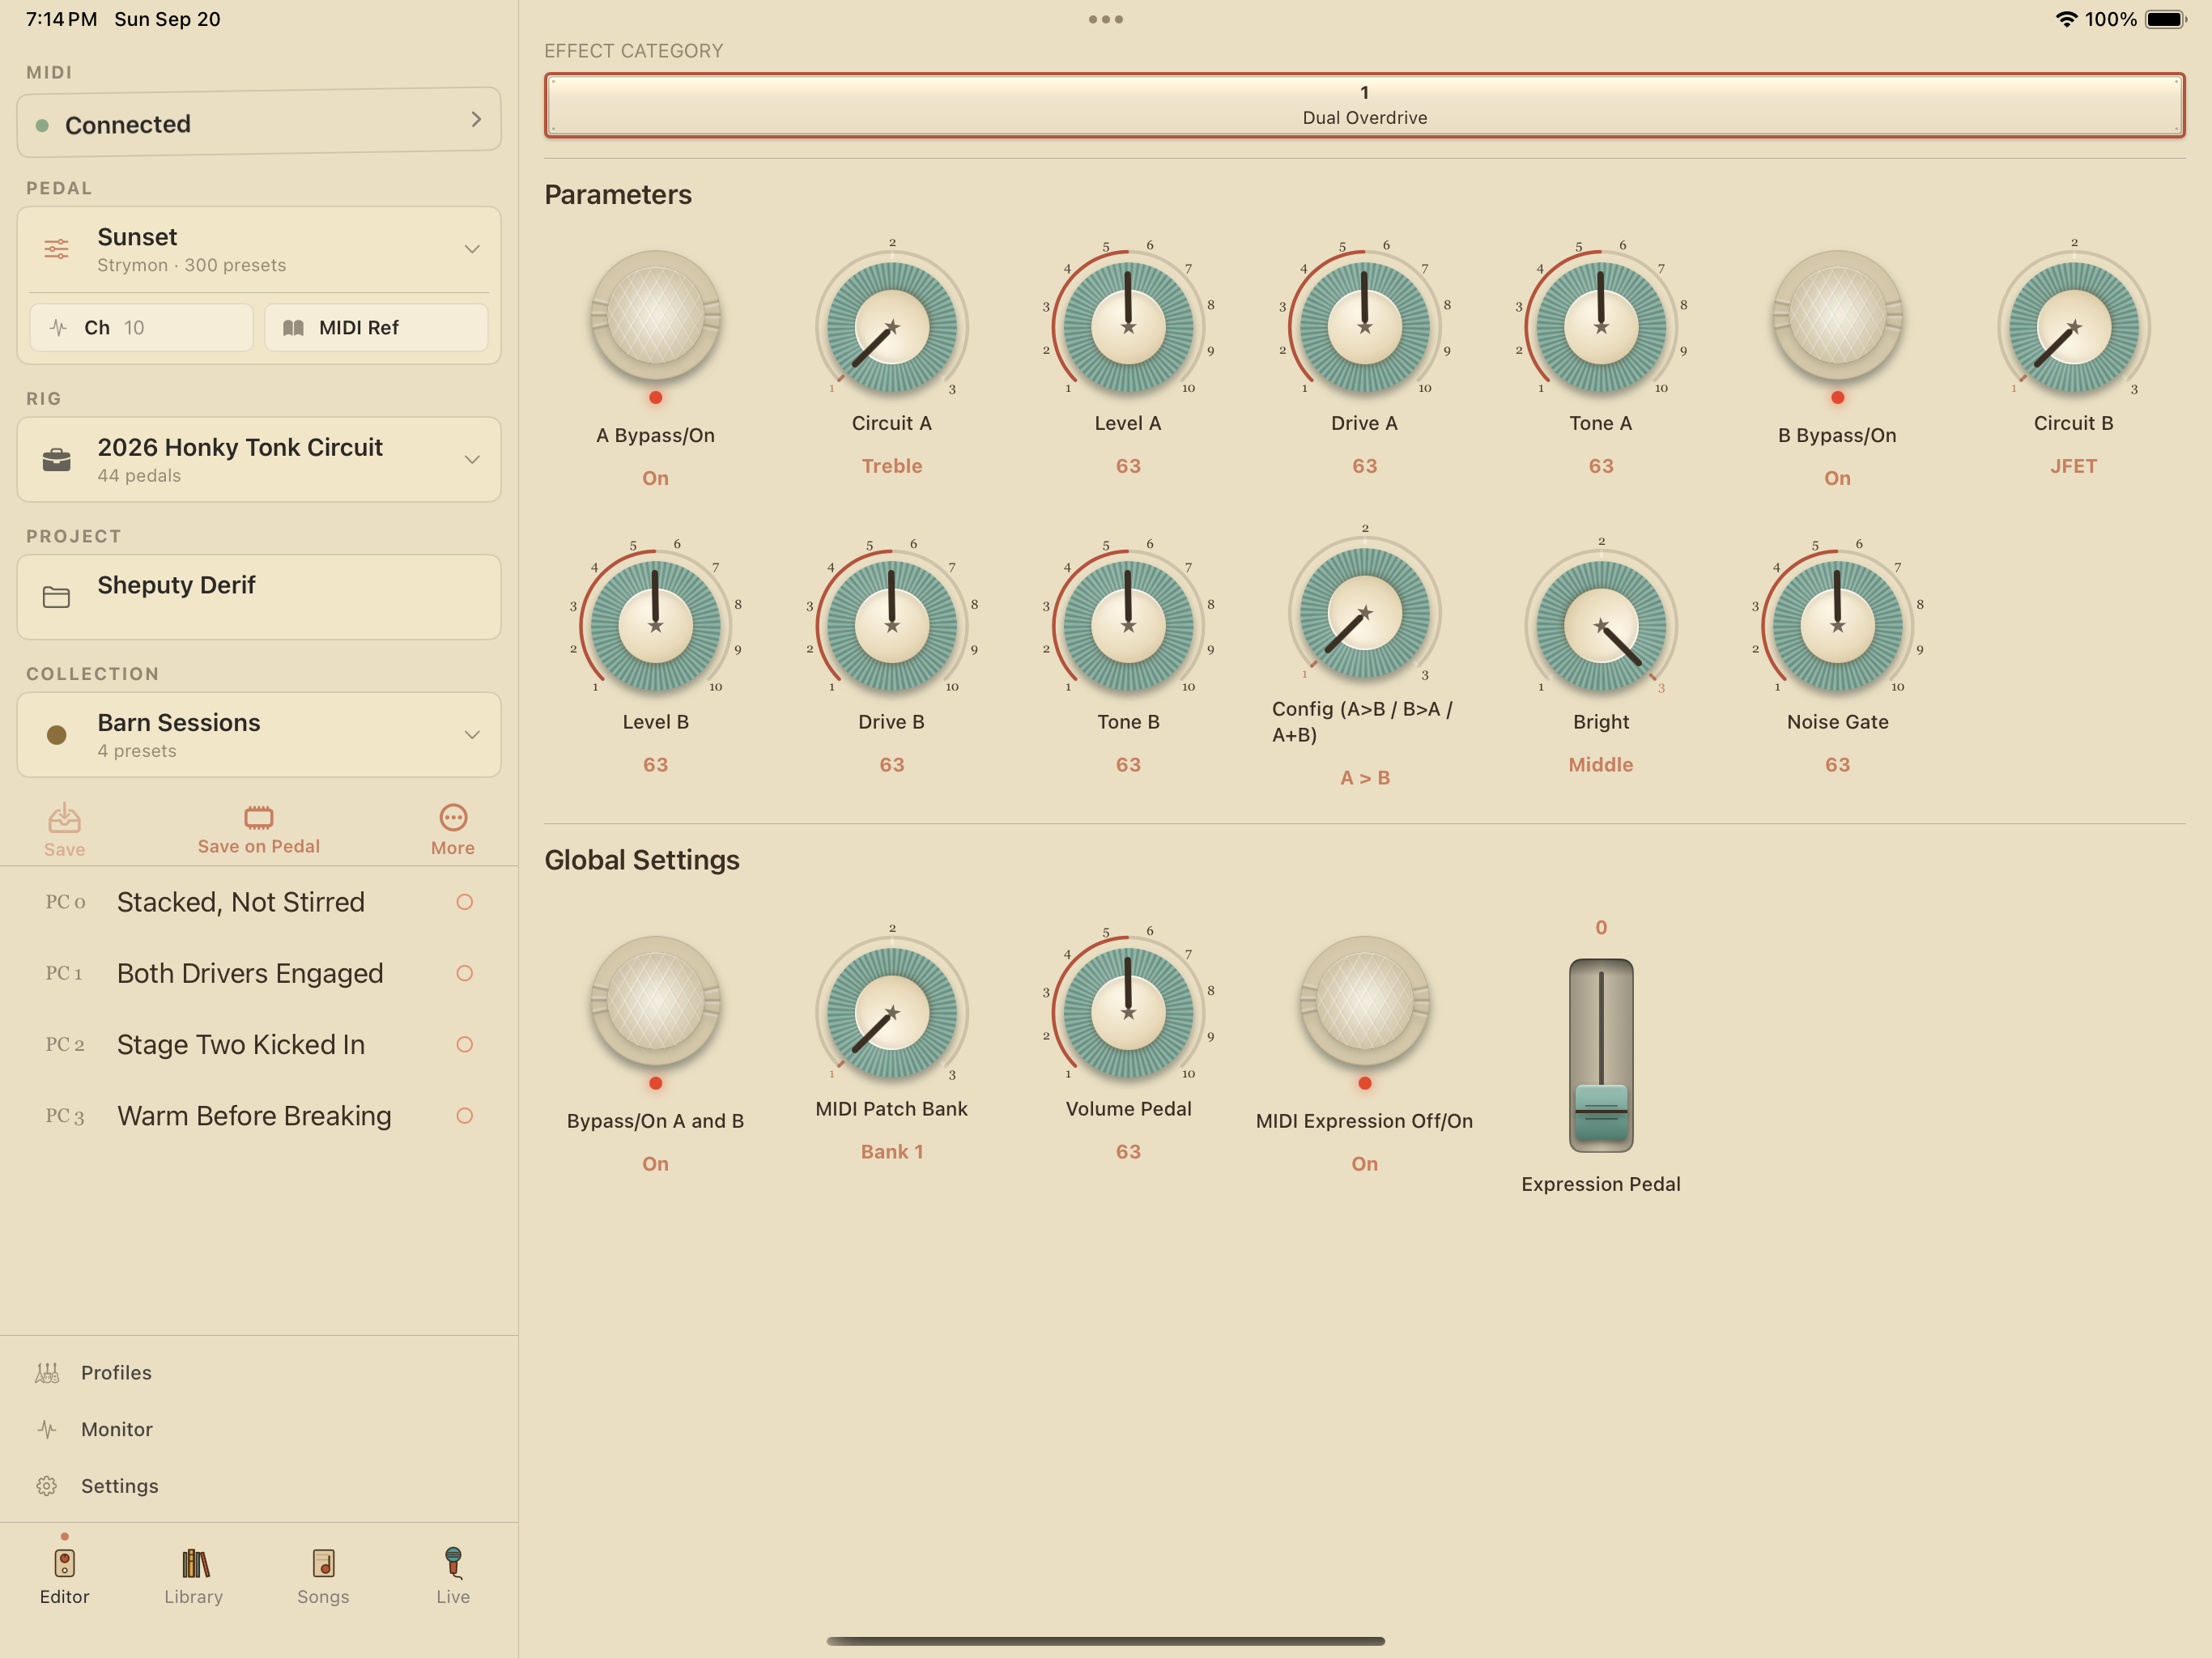
Task: Toggle the A Bypass/On switch
Action: (655, 316)
